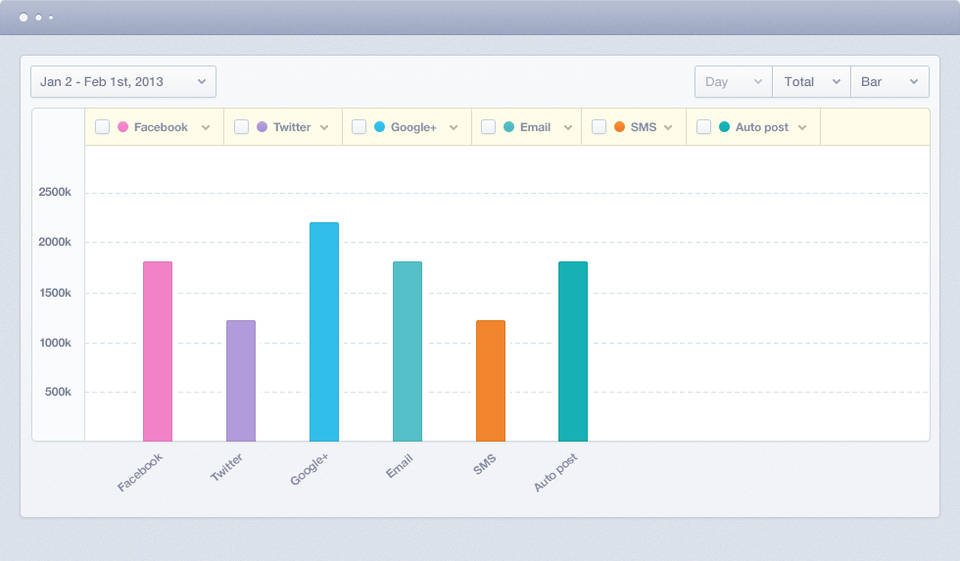This screenshot has height=561, width=960.
Task: Expand the Facebook legend chevron
Action: [206, 128]
